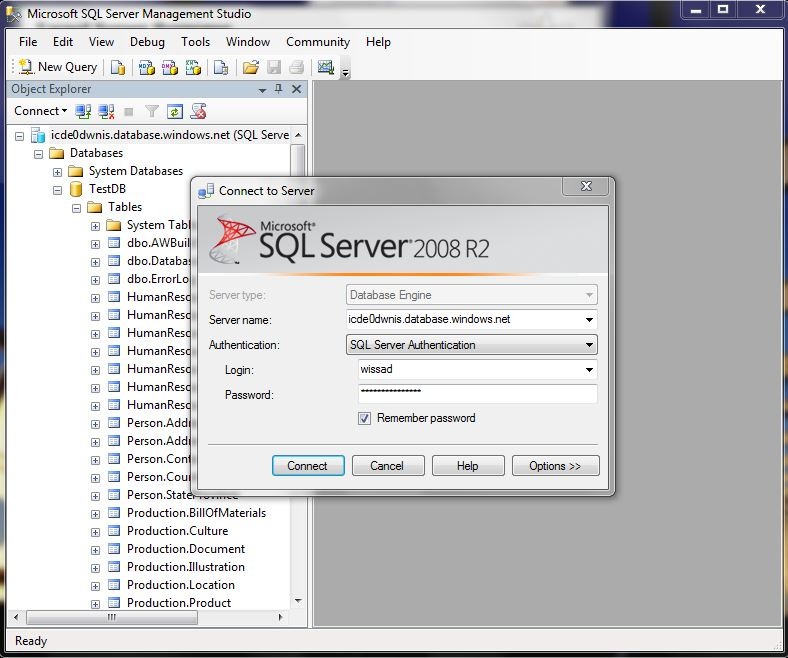Viewport: 788px width, 658px height.
Task: Click the Analysis Services DMX Query icon
Action: pyautogui.click(x=170, y=67)
